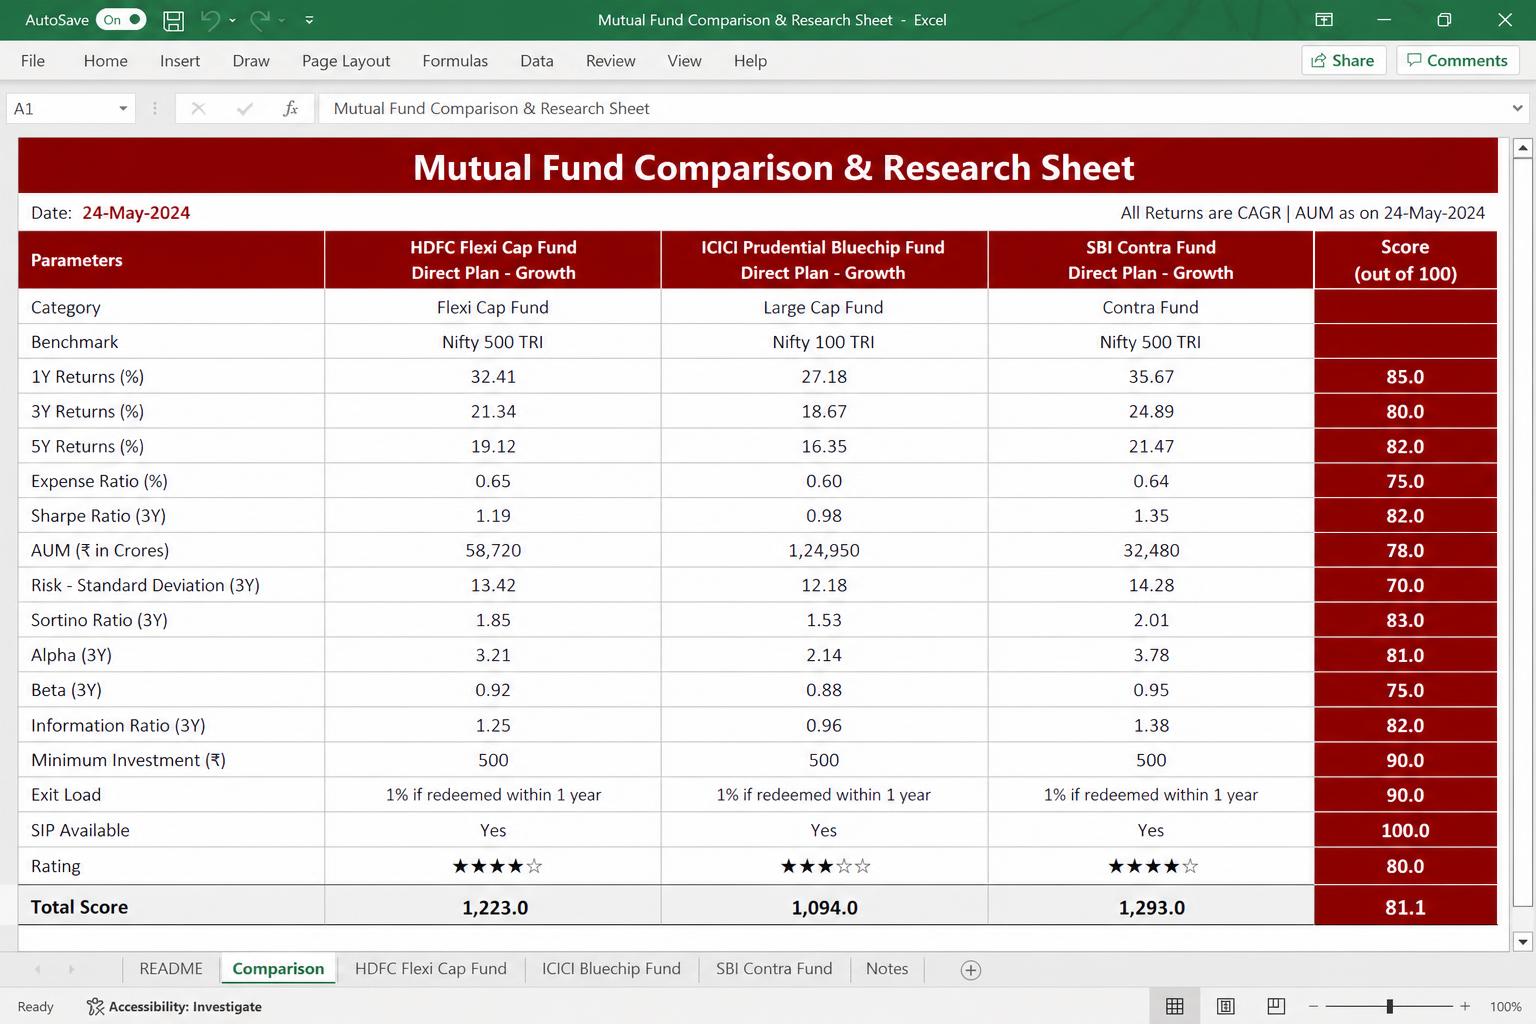Click the vertical scrollbar down arrow
The width and height of the screenshot is (1536, 1024).
click(x=1523, y=941)
